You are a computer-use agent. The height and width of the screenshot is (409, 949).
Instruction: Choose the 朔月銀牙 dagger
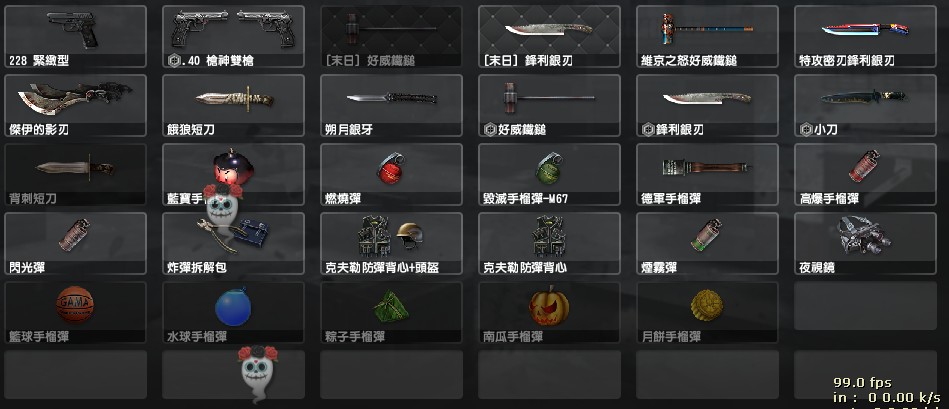coord(391,105)
